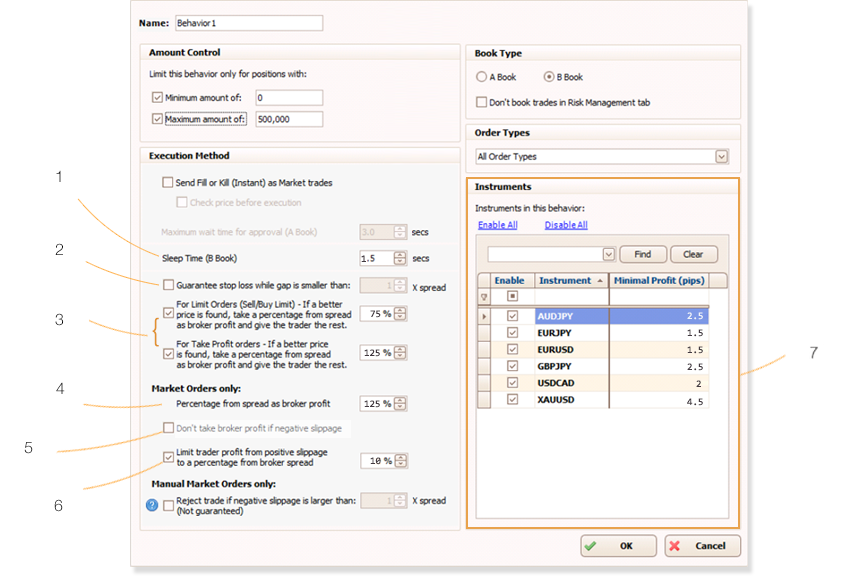Check Don't book trades in Risk Management tab
Image resolution: width=842 pixels, height=576 pixels.
tap(482, 102)
